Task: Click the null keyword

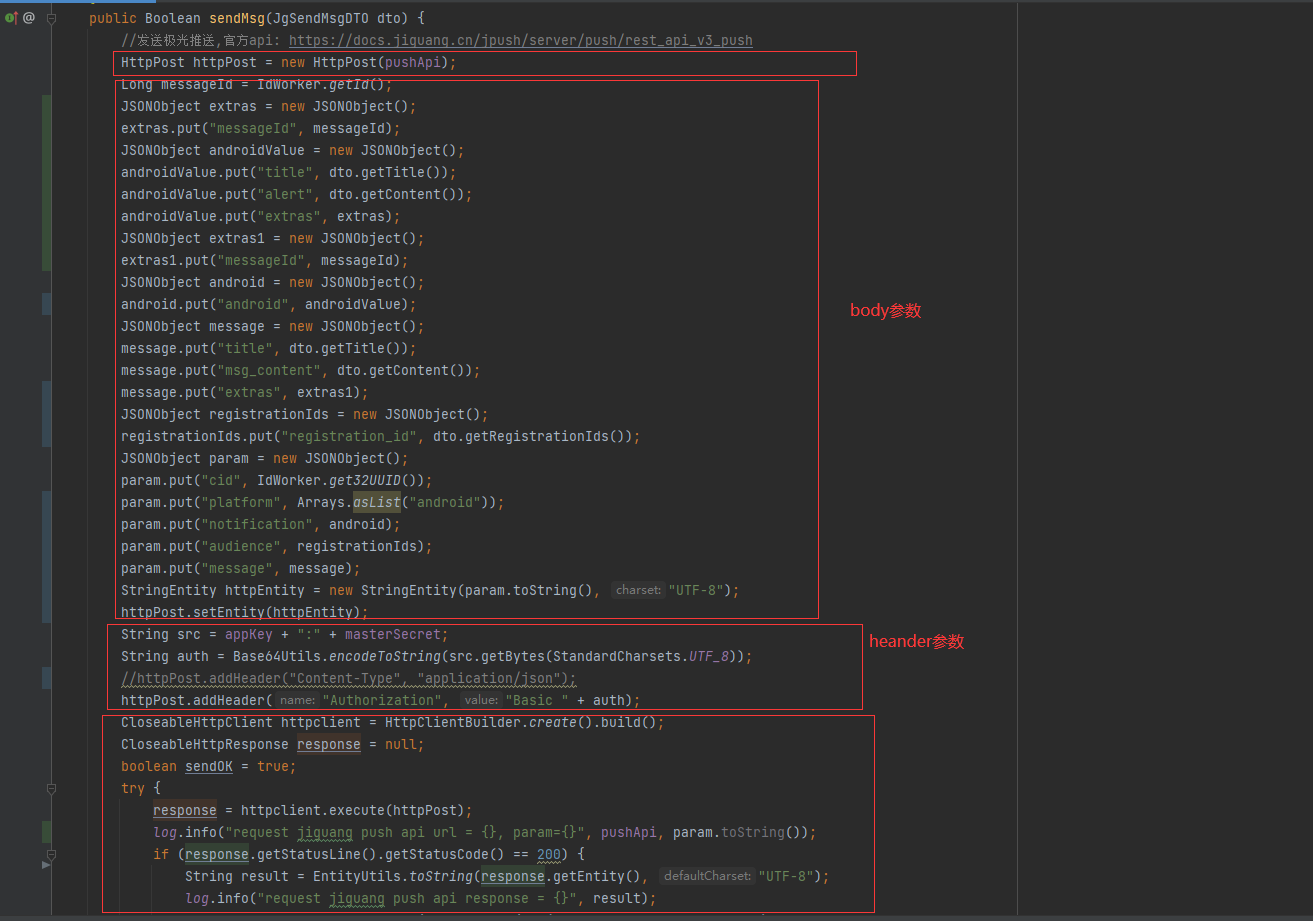Action: coord(401,744)
